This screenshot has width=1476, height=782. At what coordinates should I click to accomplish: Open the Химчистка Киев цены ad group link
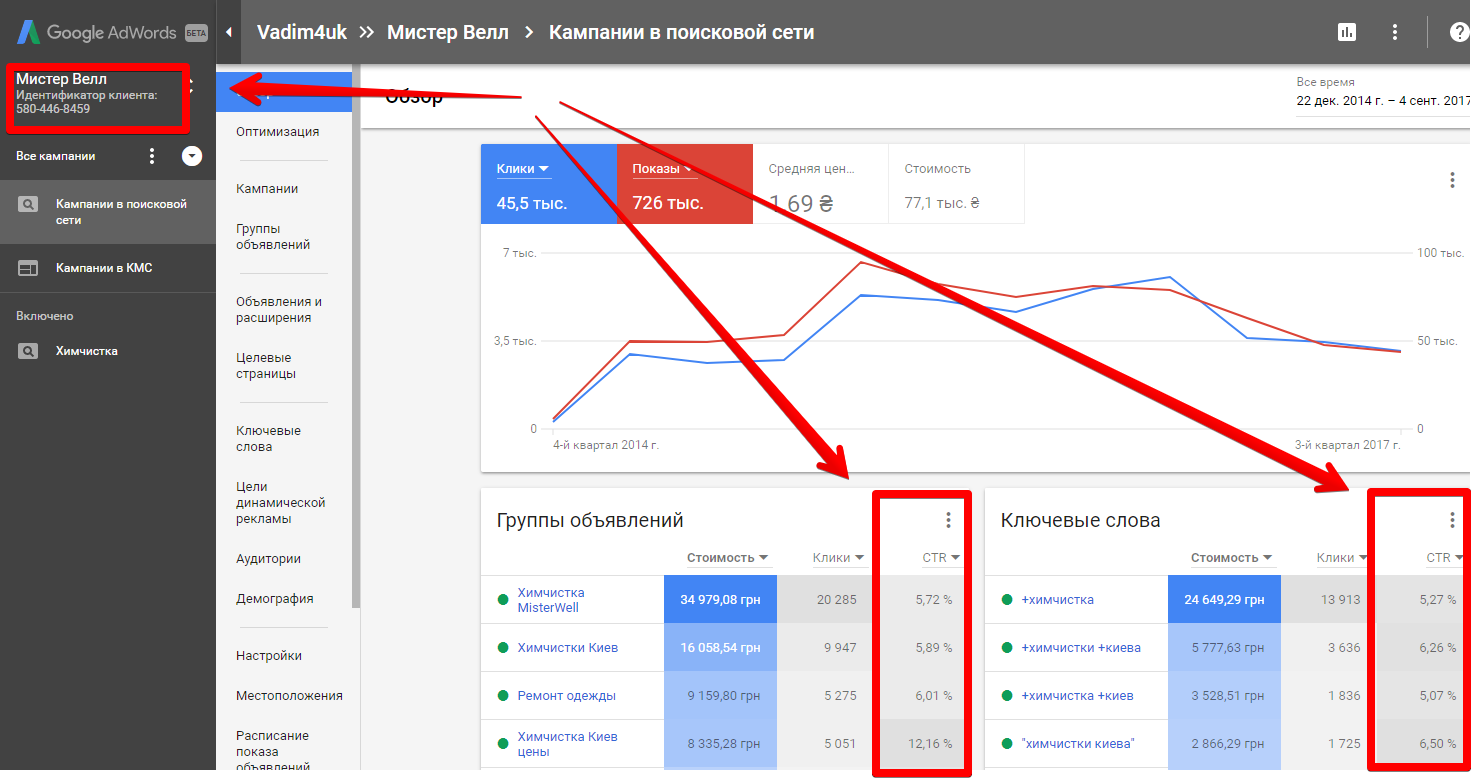(x=567, y=744)
